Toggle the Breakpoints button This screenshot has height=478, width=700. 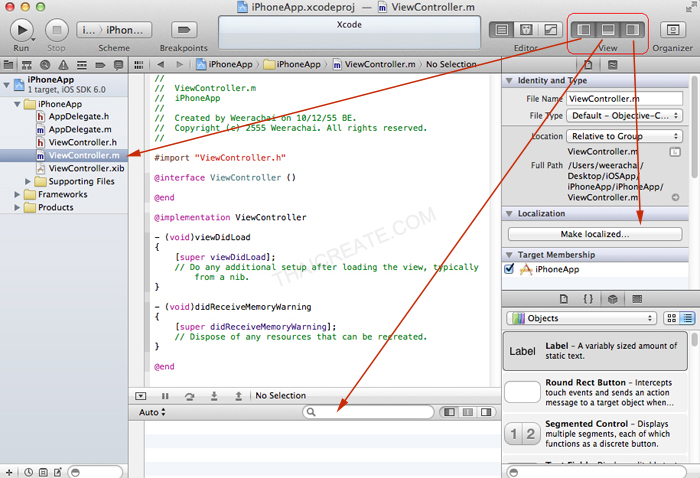click(x=183, y=29)
